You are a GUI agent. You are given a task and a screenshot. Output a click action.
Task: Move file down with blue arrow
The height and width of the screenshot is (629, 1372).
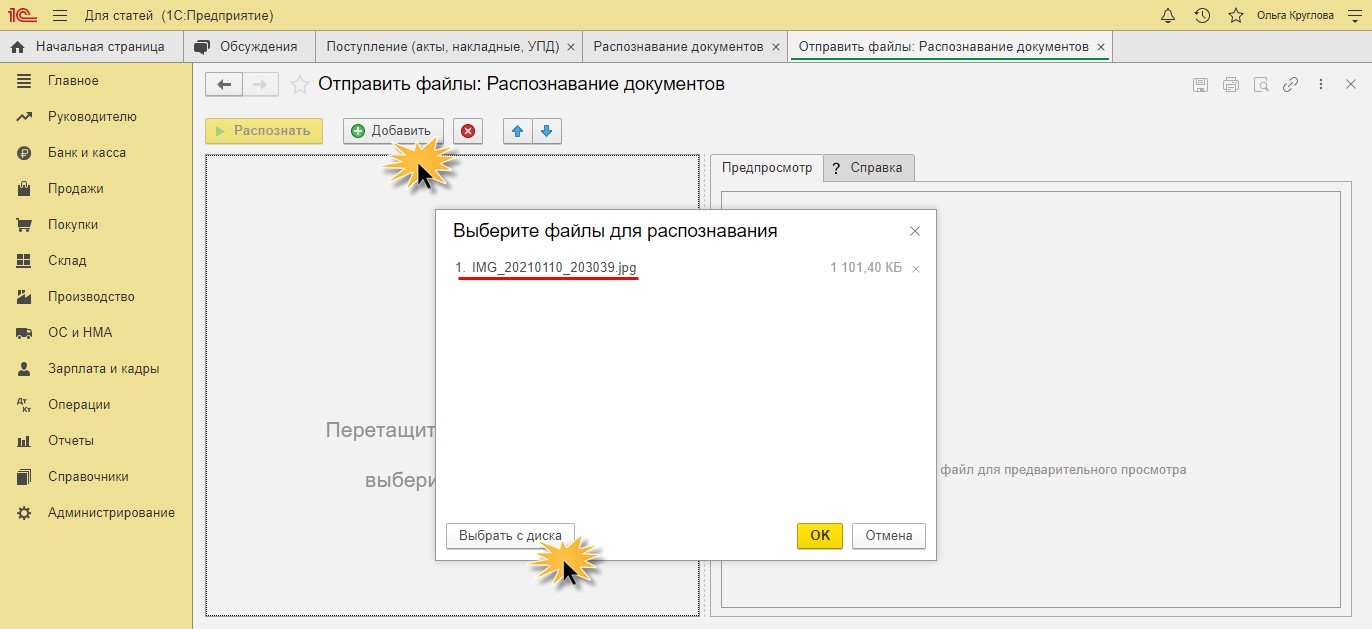pos(546,131)
